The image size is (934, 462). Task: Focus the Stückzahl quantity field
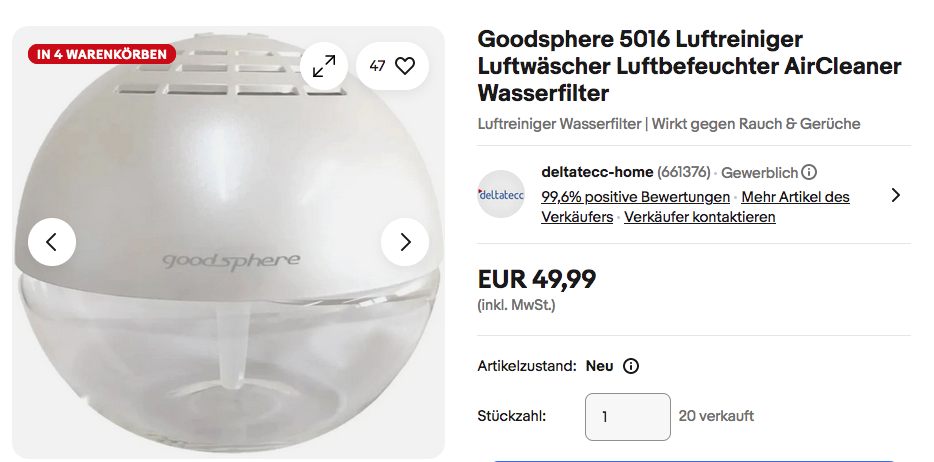coord(628,417)
